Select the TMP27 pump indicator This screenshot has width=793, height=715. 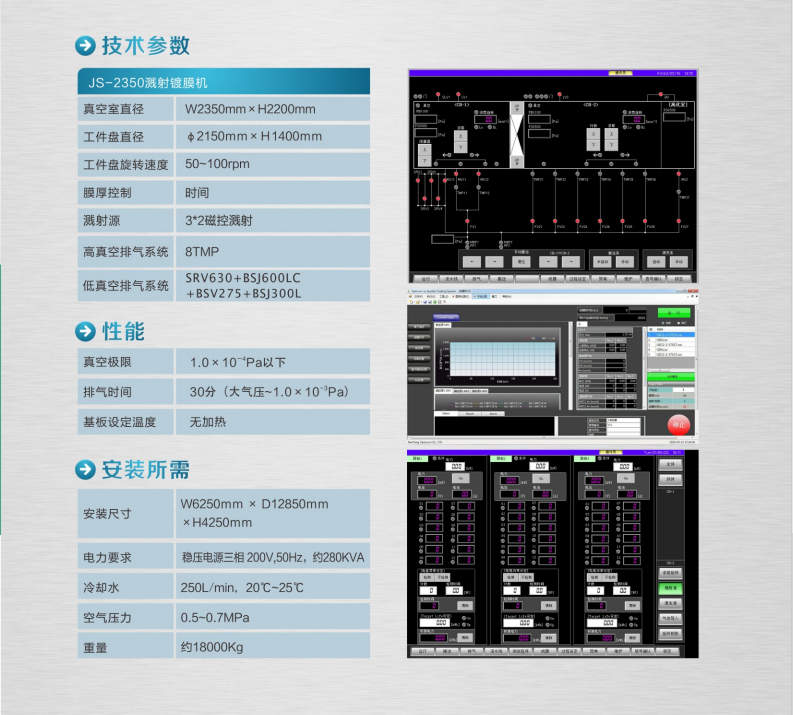[x=679, y=192]
